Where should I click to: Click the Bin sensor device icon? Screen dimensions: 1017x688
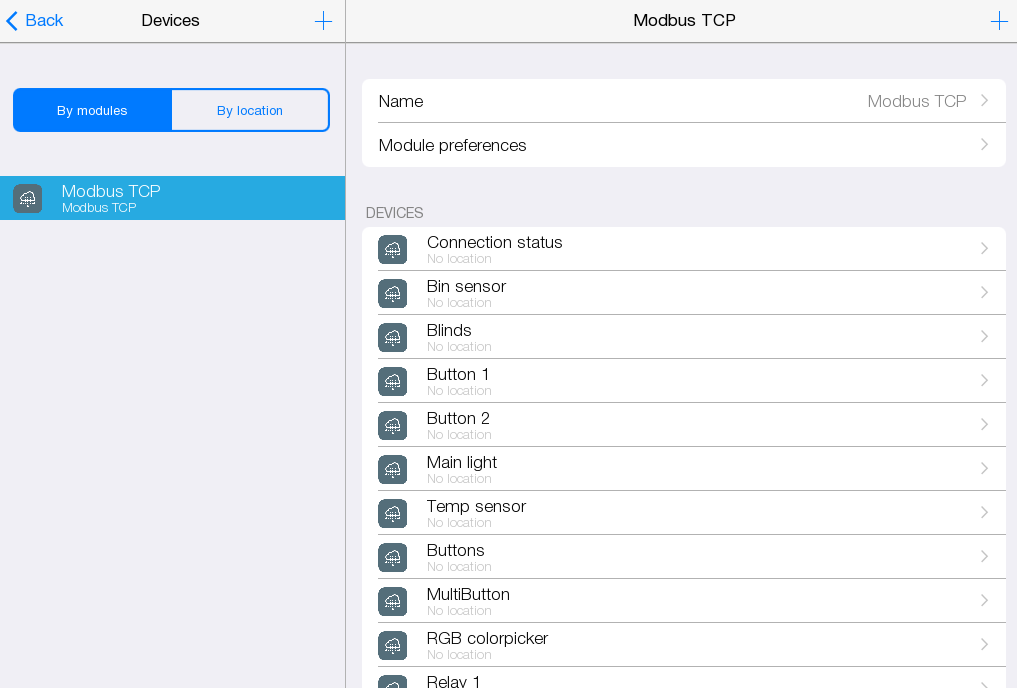(393, 293)
